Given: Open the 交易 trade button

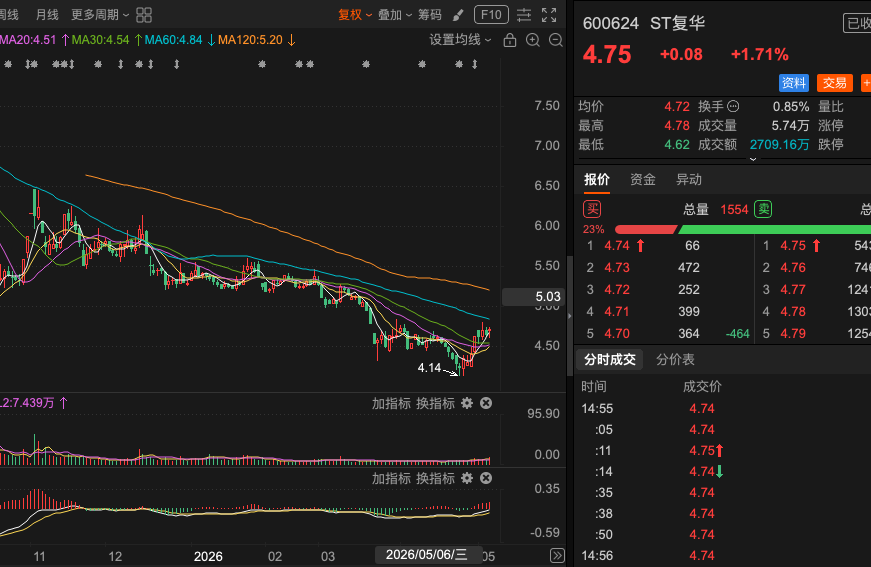Looking at the screenshot, I should pos(834,83).
